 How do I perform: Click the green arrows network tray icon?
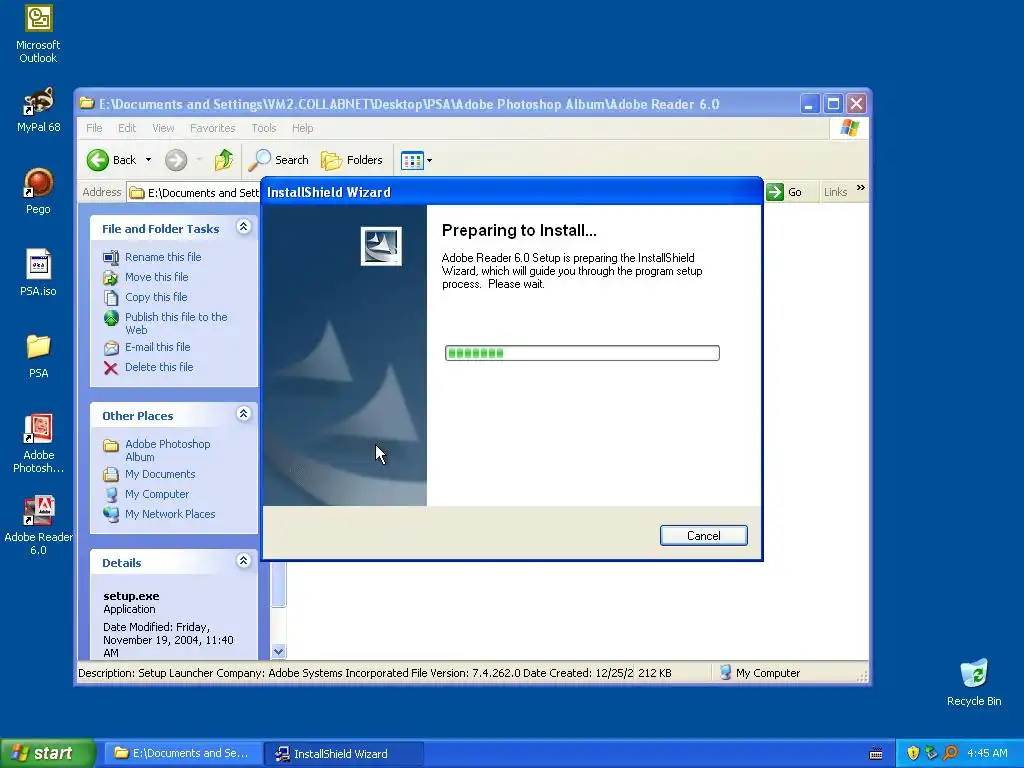pos(931,754)
